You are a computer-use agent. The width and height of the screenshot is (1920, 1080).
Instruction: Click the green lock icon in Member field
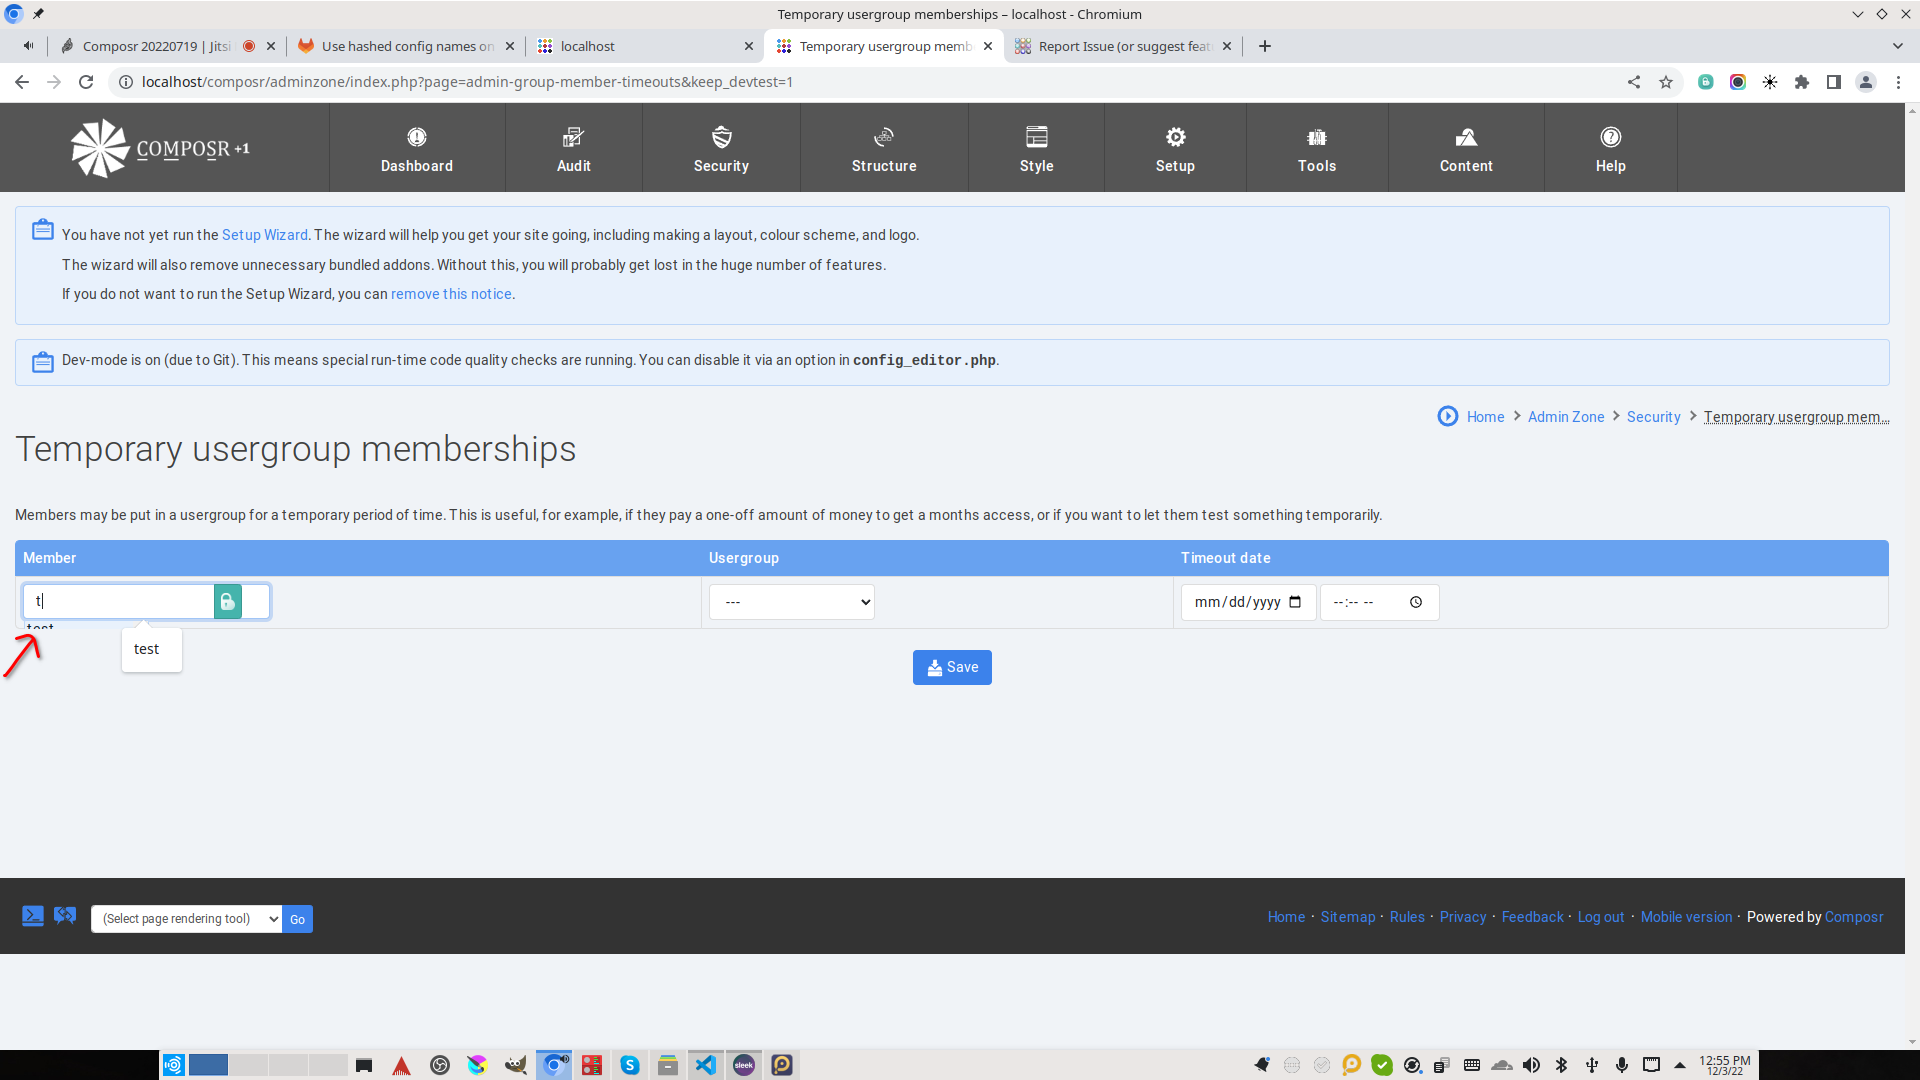coord(227,602)
